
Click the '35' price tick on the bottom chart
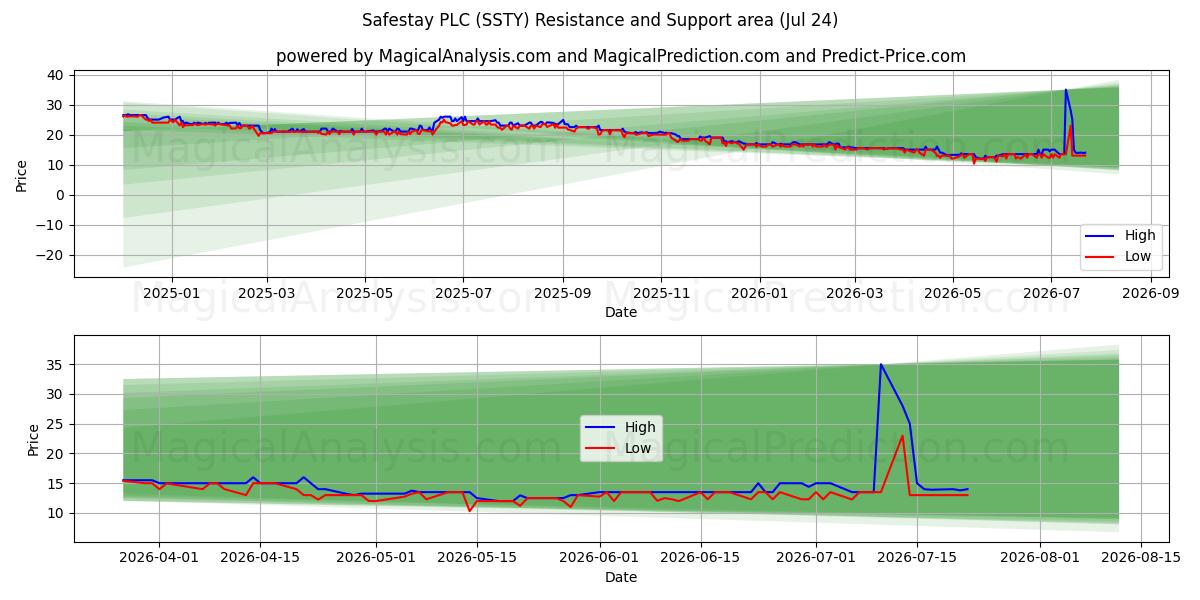point(57,365)
